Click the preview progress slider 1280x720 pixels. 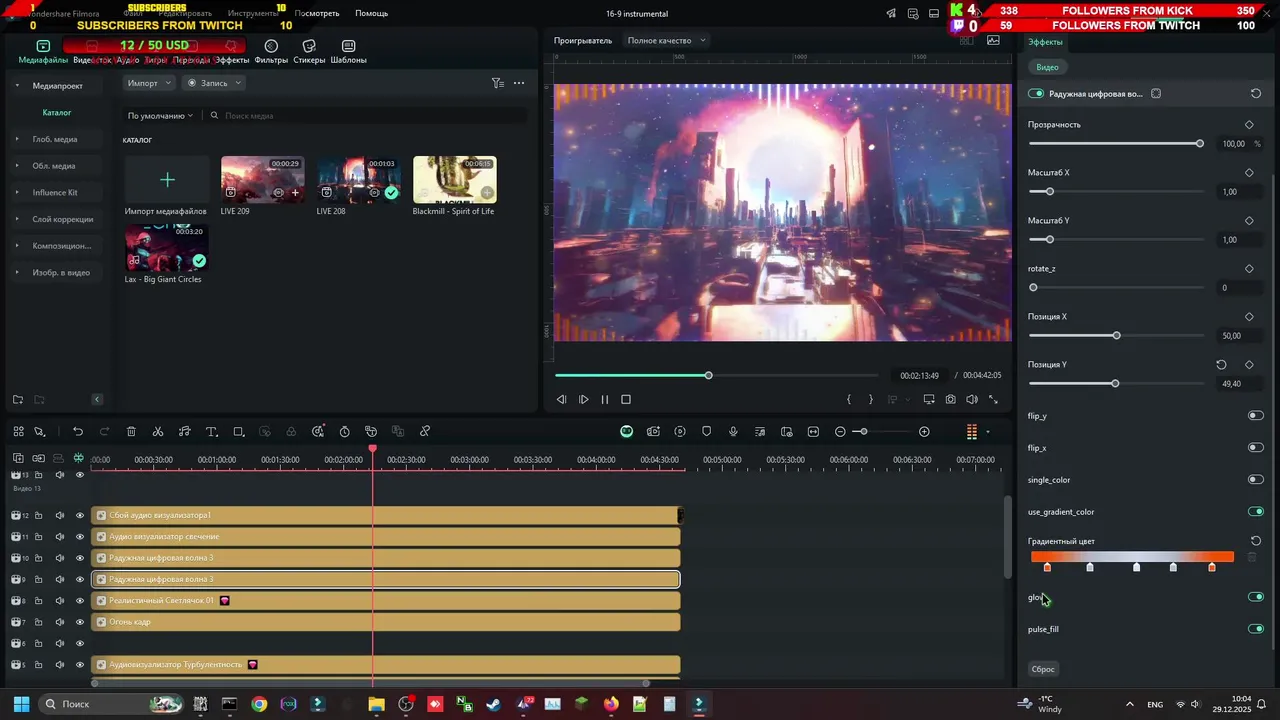pos(715,376)
